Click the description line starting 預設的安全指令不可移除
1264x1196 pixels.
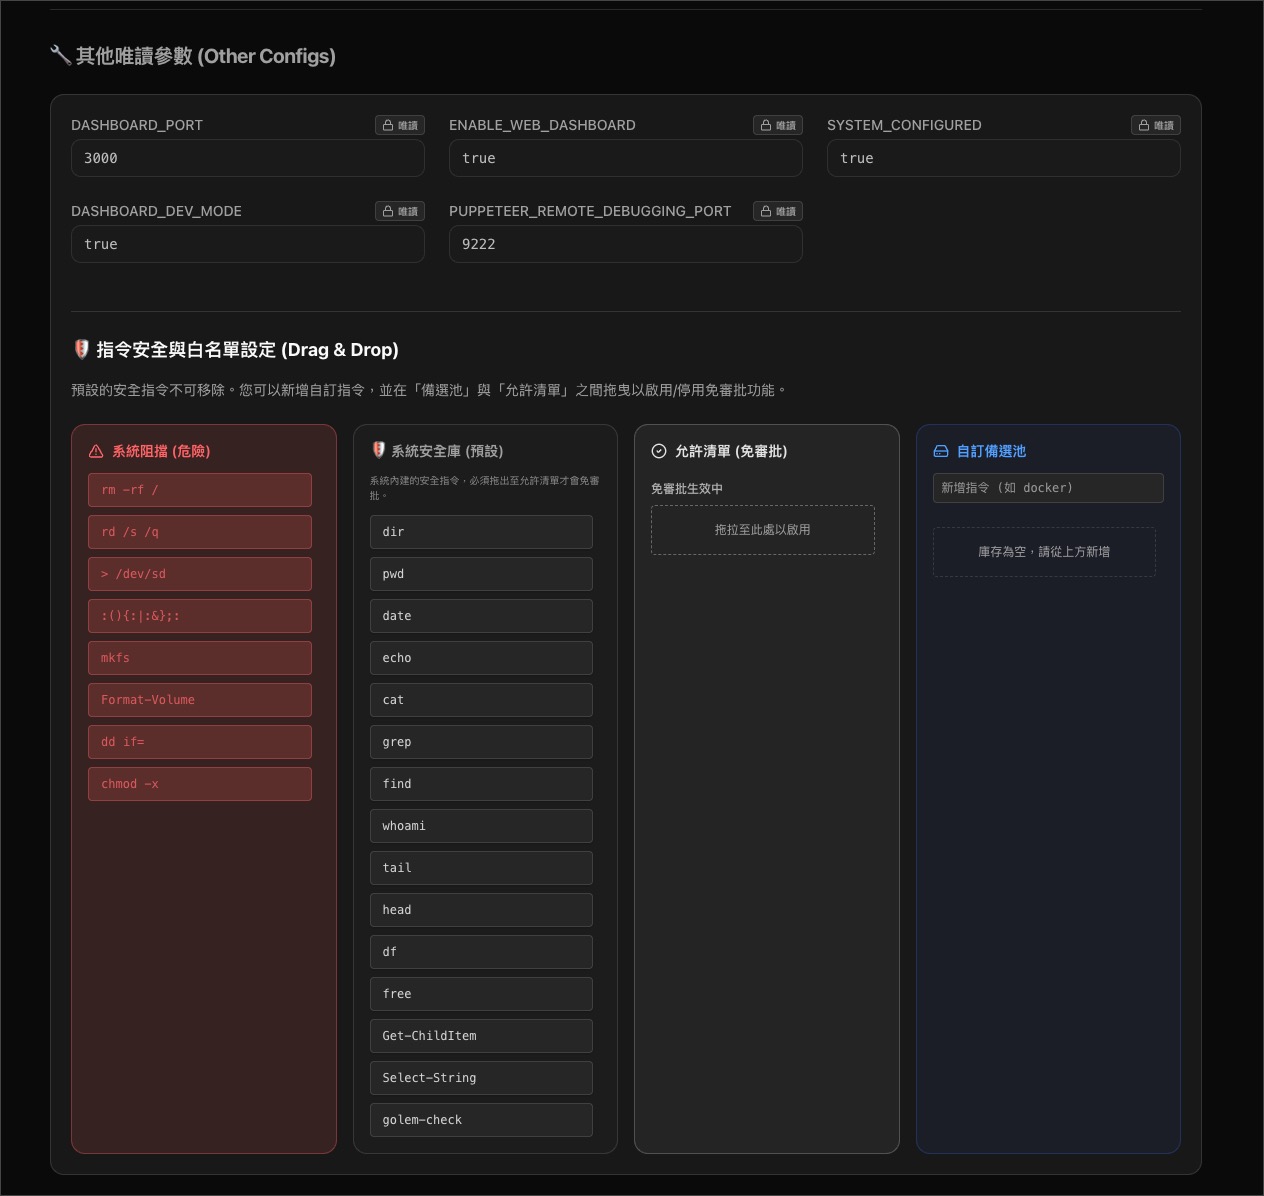point(429,390)
